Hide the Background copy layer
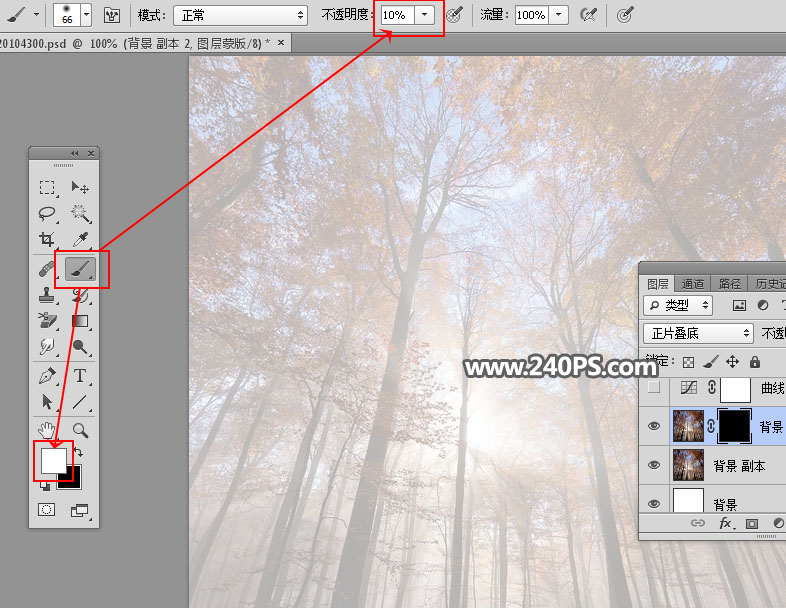 pos(654,465)
